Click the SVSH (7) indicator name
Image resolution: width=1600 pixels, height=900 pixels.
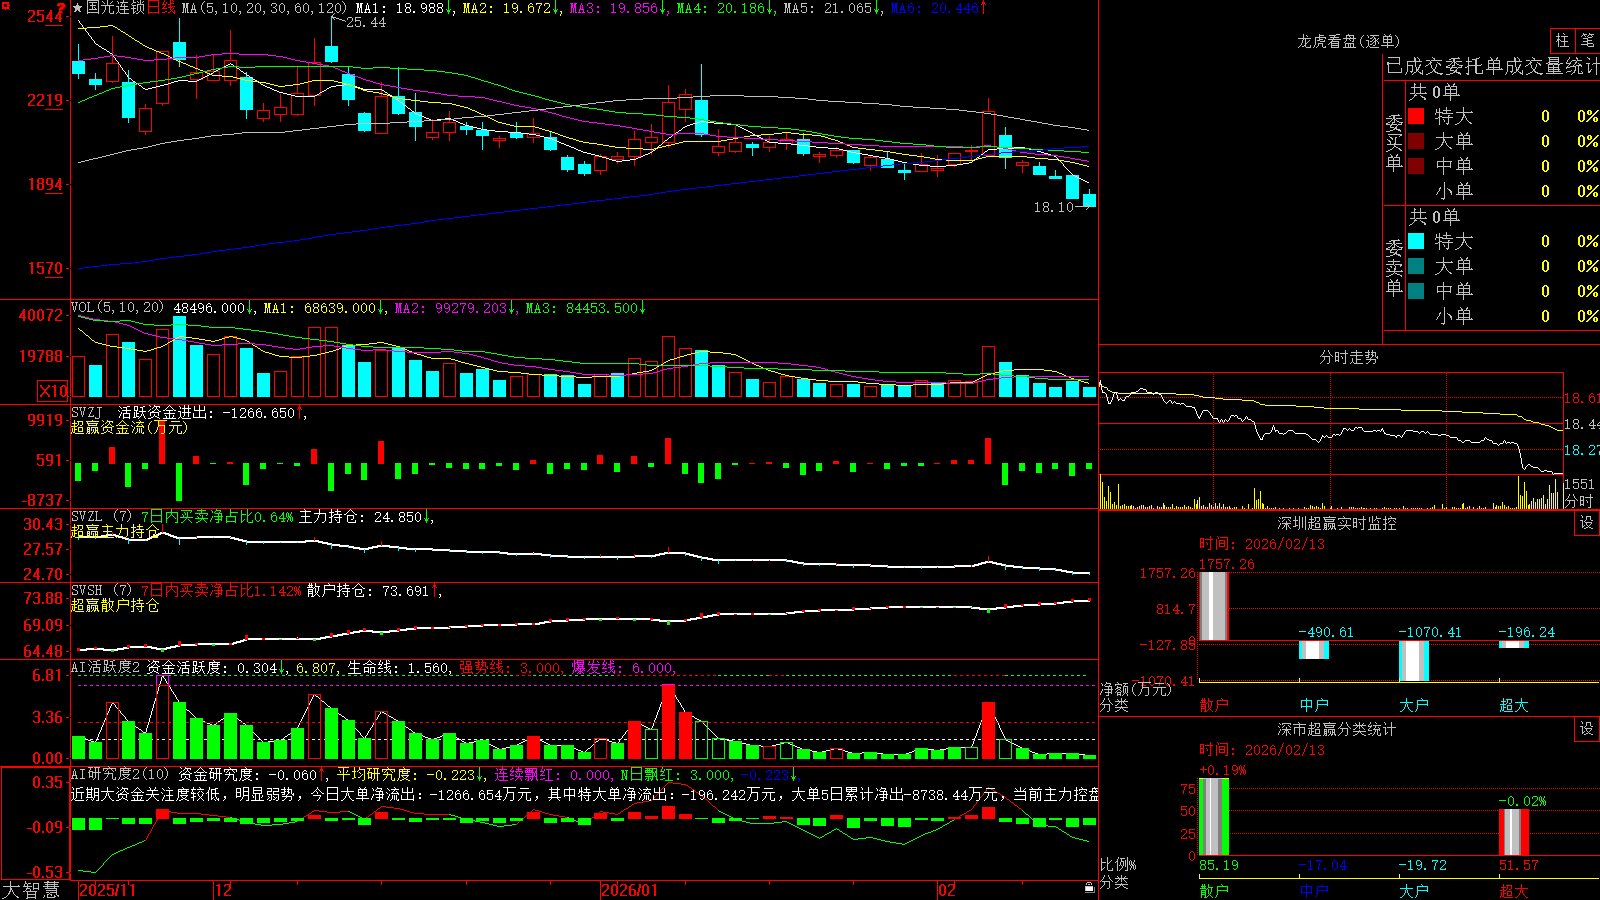point(101,591)
